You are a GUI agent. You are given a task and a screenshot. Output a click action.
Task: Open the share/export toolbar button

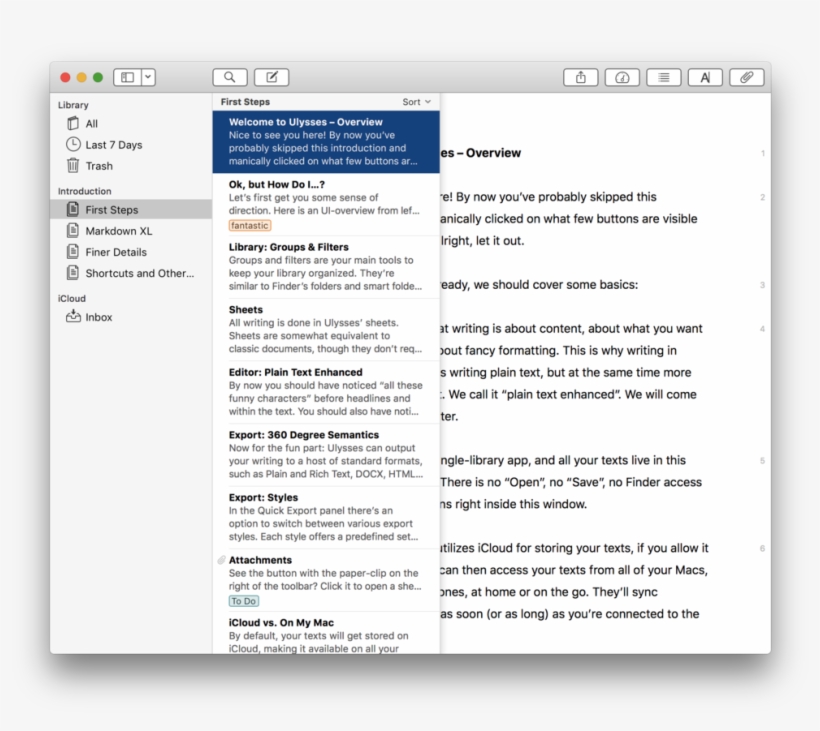click(580, 77)
